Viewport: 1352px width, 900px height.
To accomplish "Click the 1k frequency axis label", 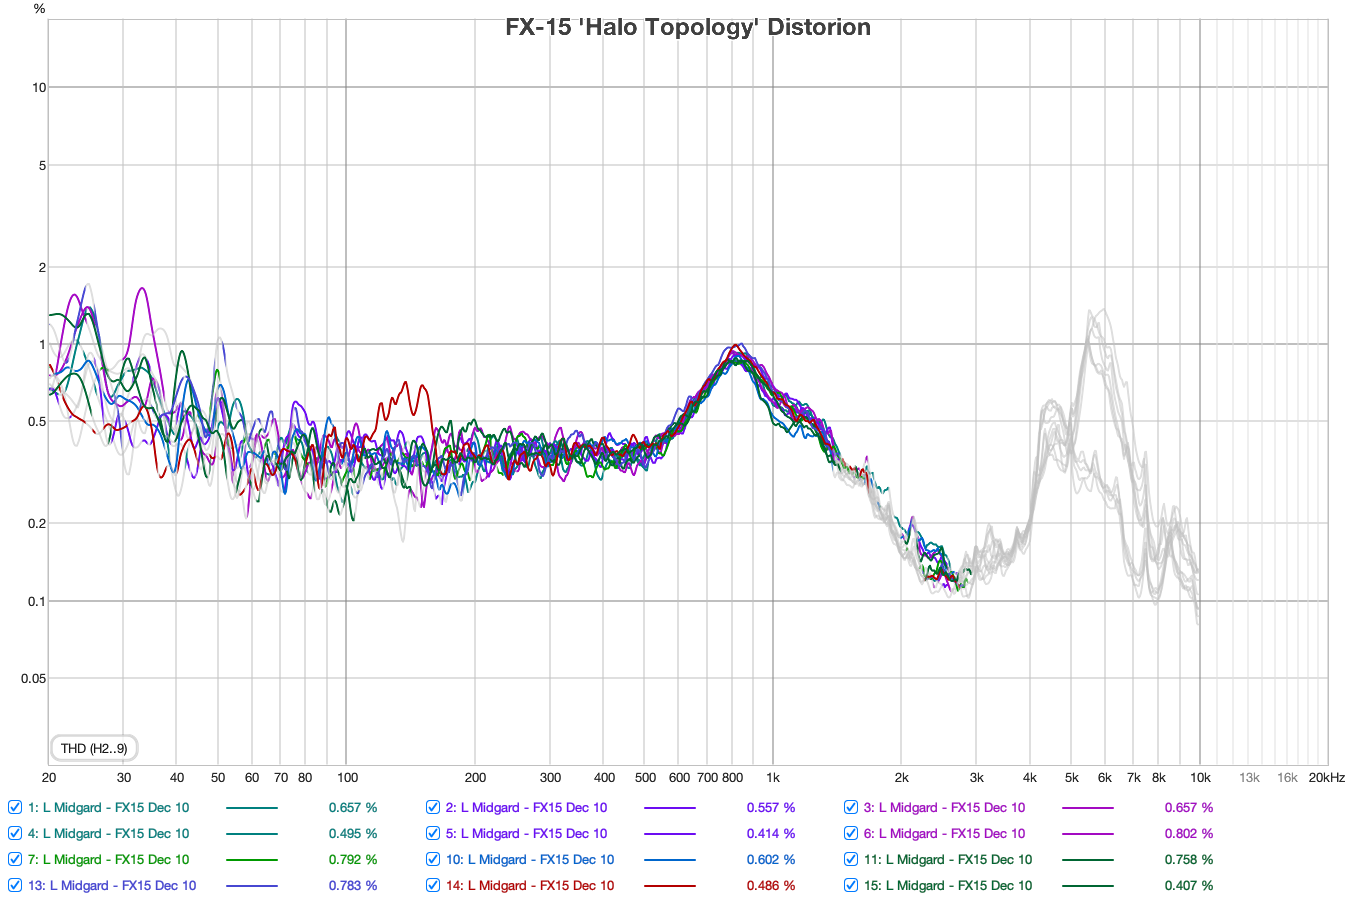I will click(772, 777).
